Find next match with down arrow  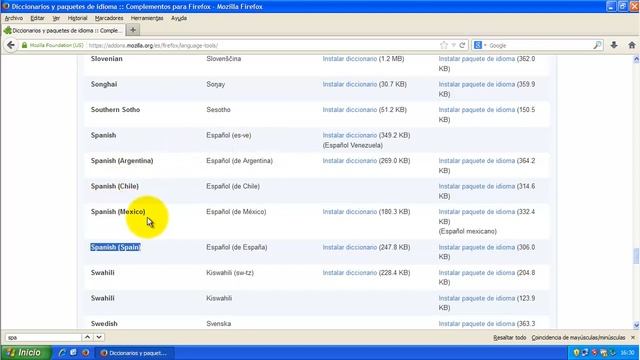(99, 337)
